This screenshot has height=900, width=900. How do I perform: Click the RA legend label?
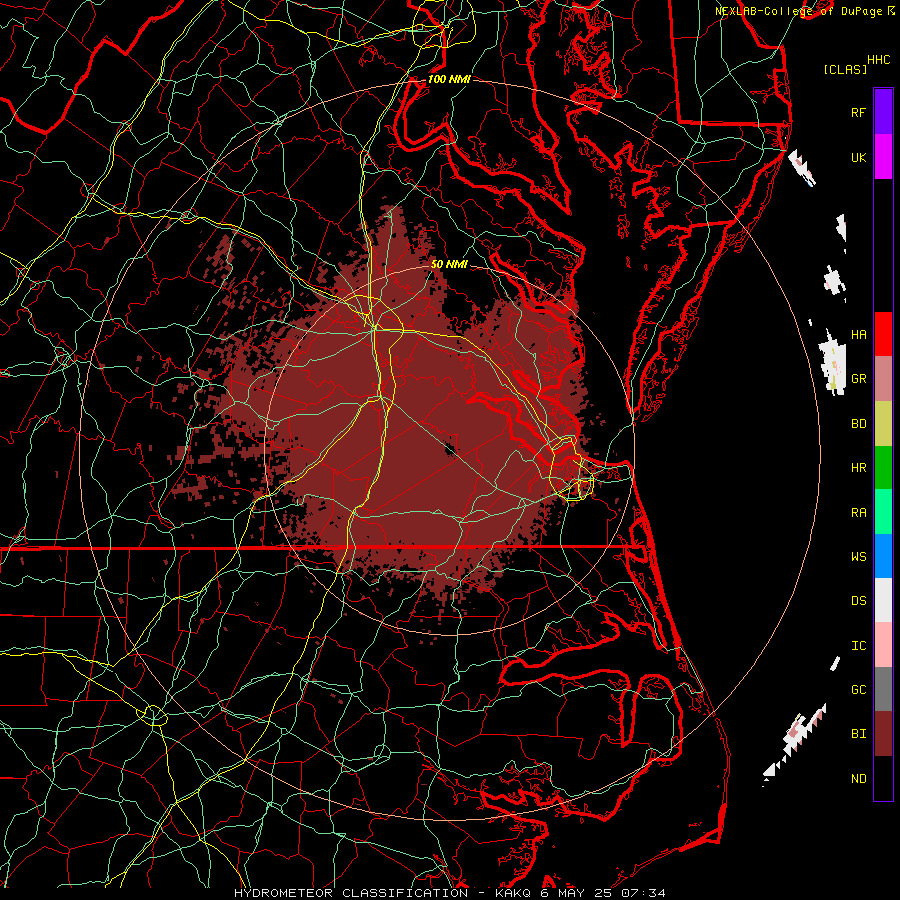click(x=858, y=513)
